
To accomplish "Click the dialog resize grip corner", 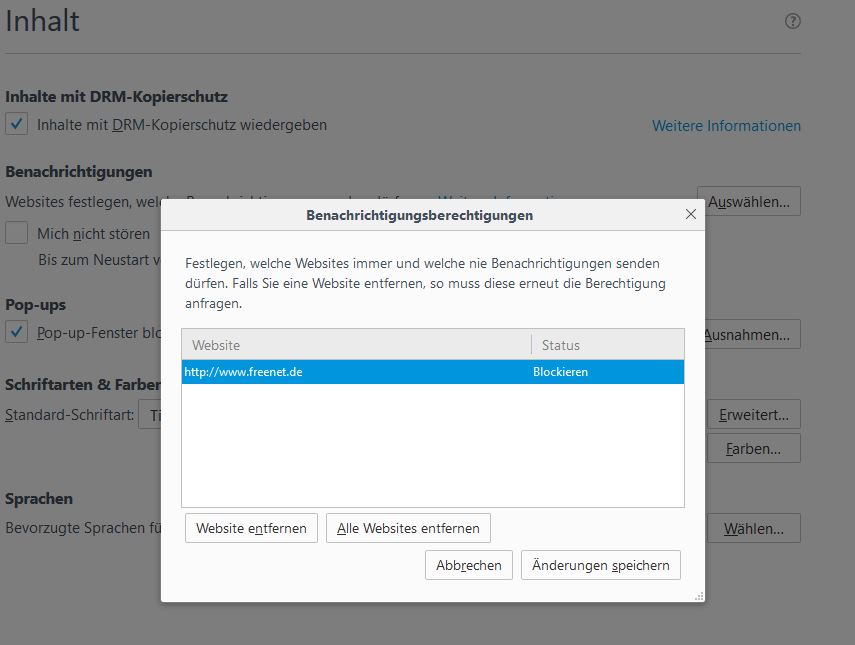I will click(x=699, y=596).
